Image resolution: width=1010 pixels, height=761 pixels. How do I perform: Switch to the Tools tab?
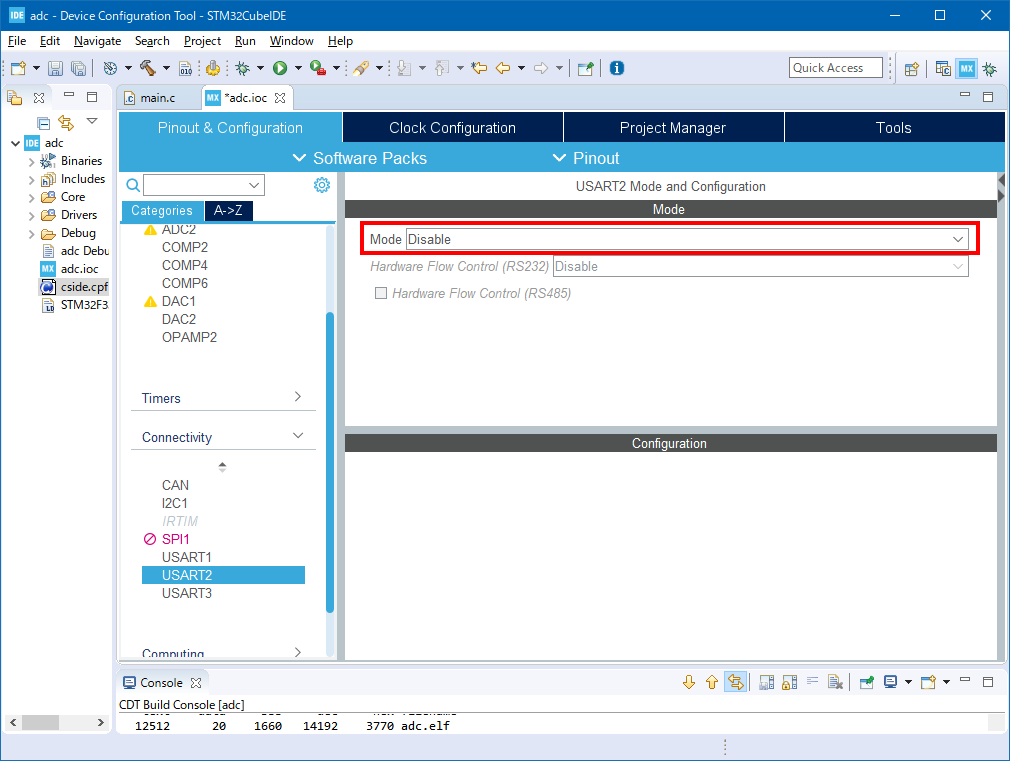[894, 128]
